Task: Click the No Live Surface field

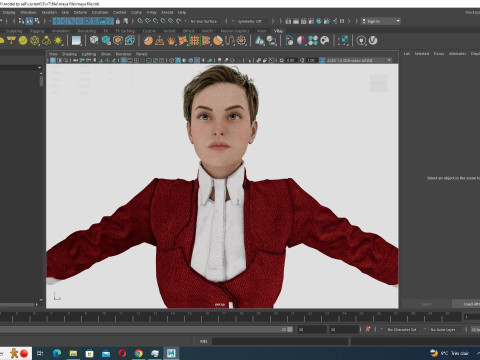Action: coord(205,21)
